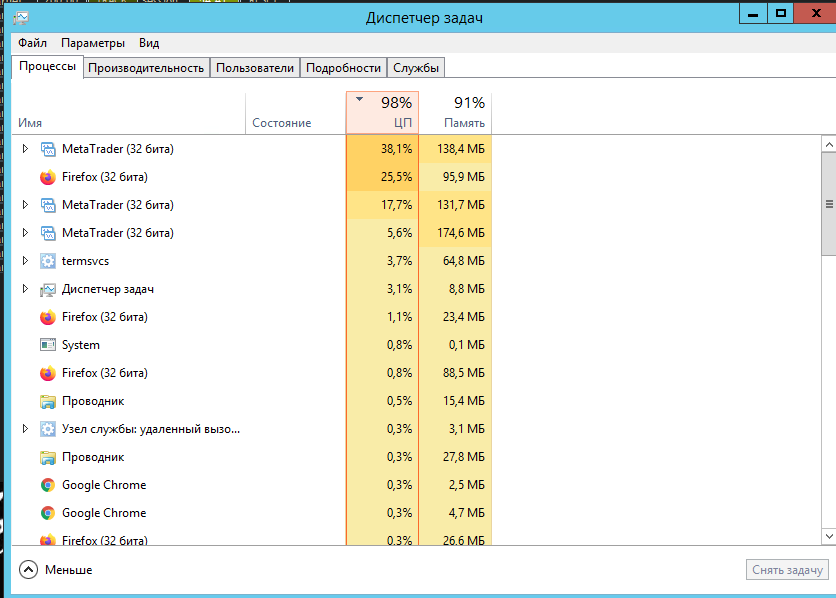Expand the termsvcs process group
This screenshot has height=598, width=836.
25,261
